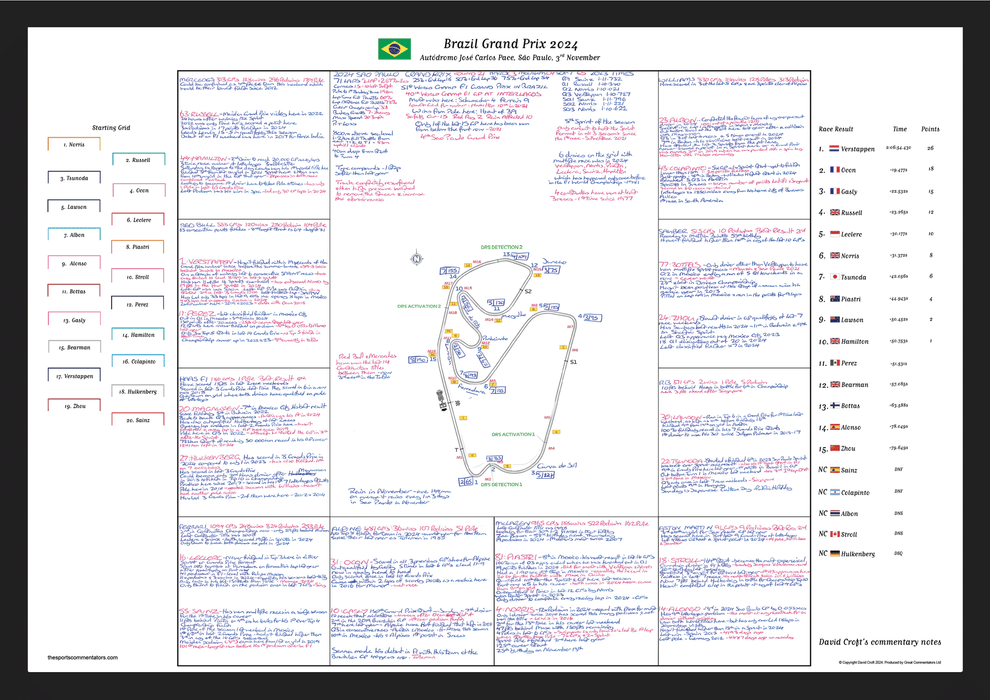
Task: Open thesportscommentators.com link at bottom left
Action: (x=82, y=657)
